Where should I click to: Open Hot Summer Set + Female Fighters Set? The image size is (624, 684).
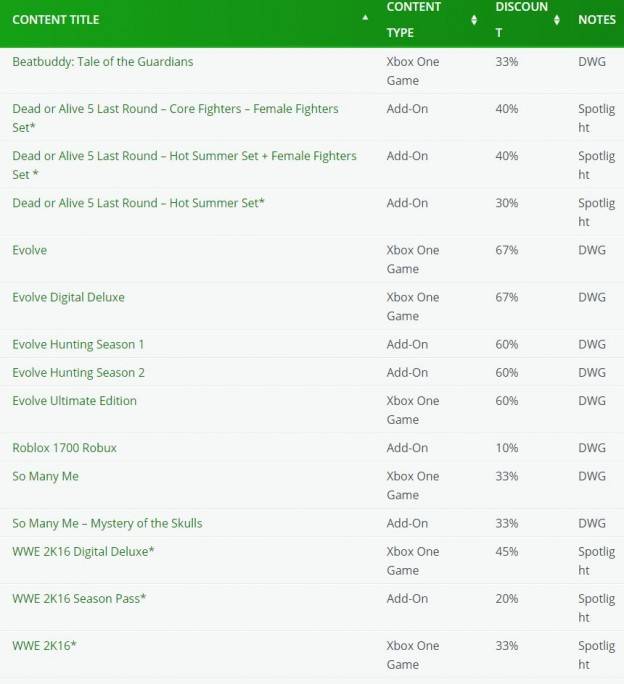184,165
